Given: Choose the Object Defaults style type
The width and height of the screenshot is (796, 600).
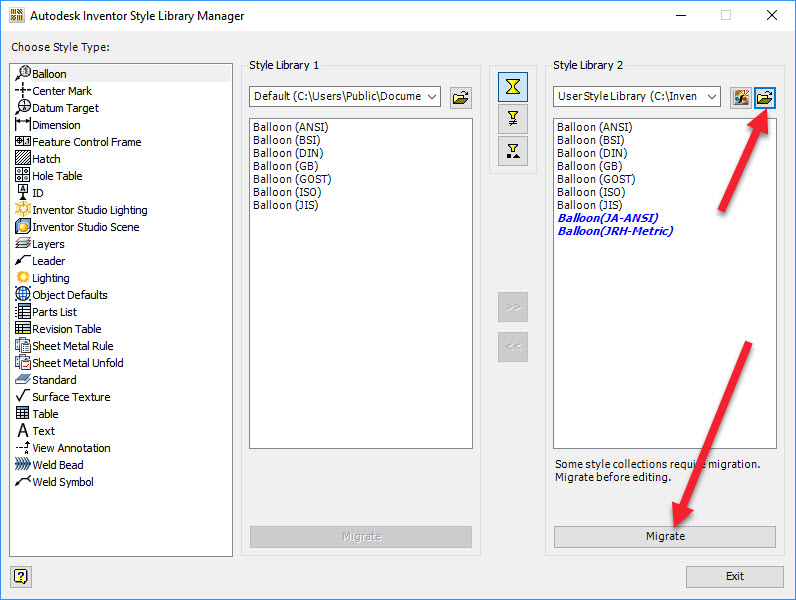Looking at the screenshot, I should pos(61,295).
